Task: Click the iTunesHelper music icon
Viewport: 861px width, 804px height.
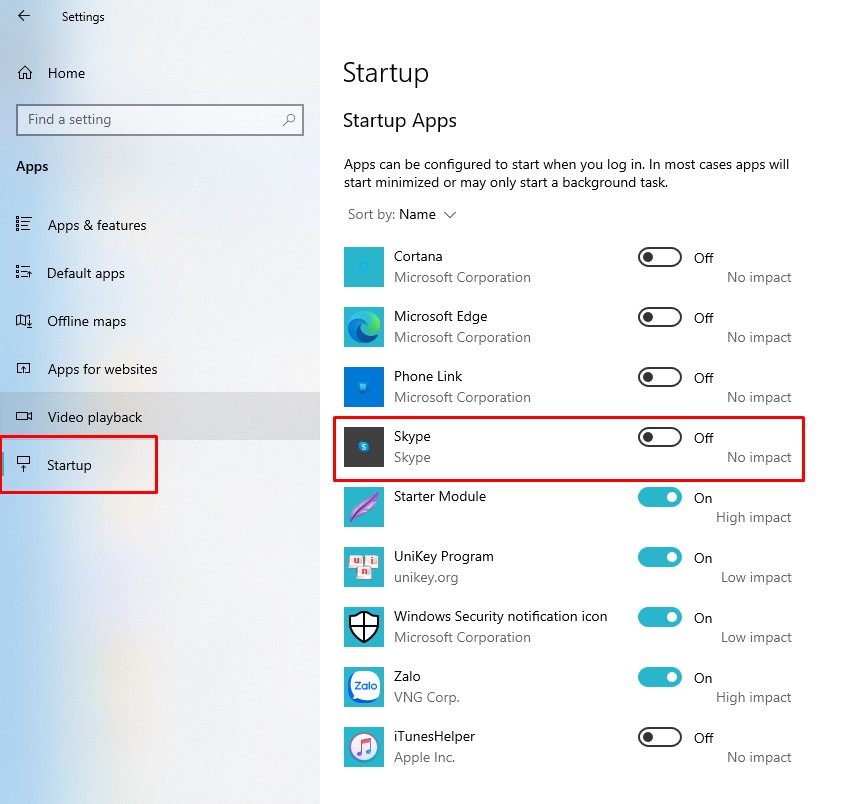Action: click(x=363, y=747)
